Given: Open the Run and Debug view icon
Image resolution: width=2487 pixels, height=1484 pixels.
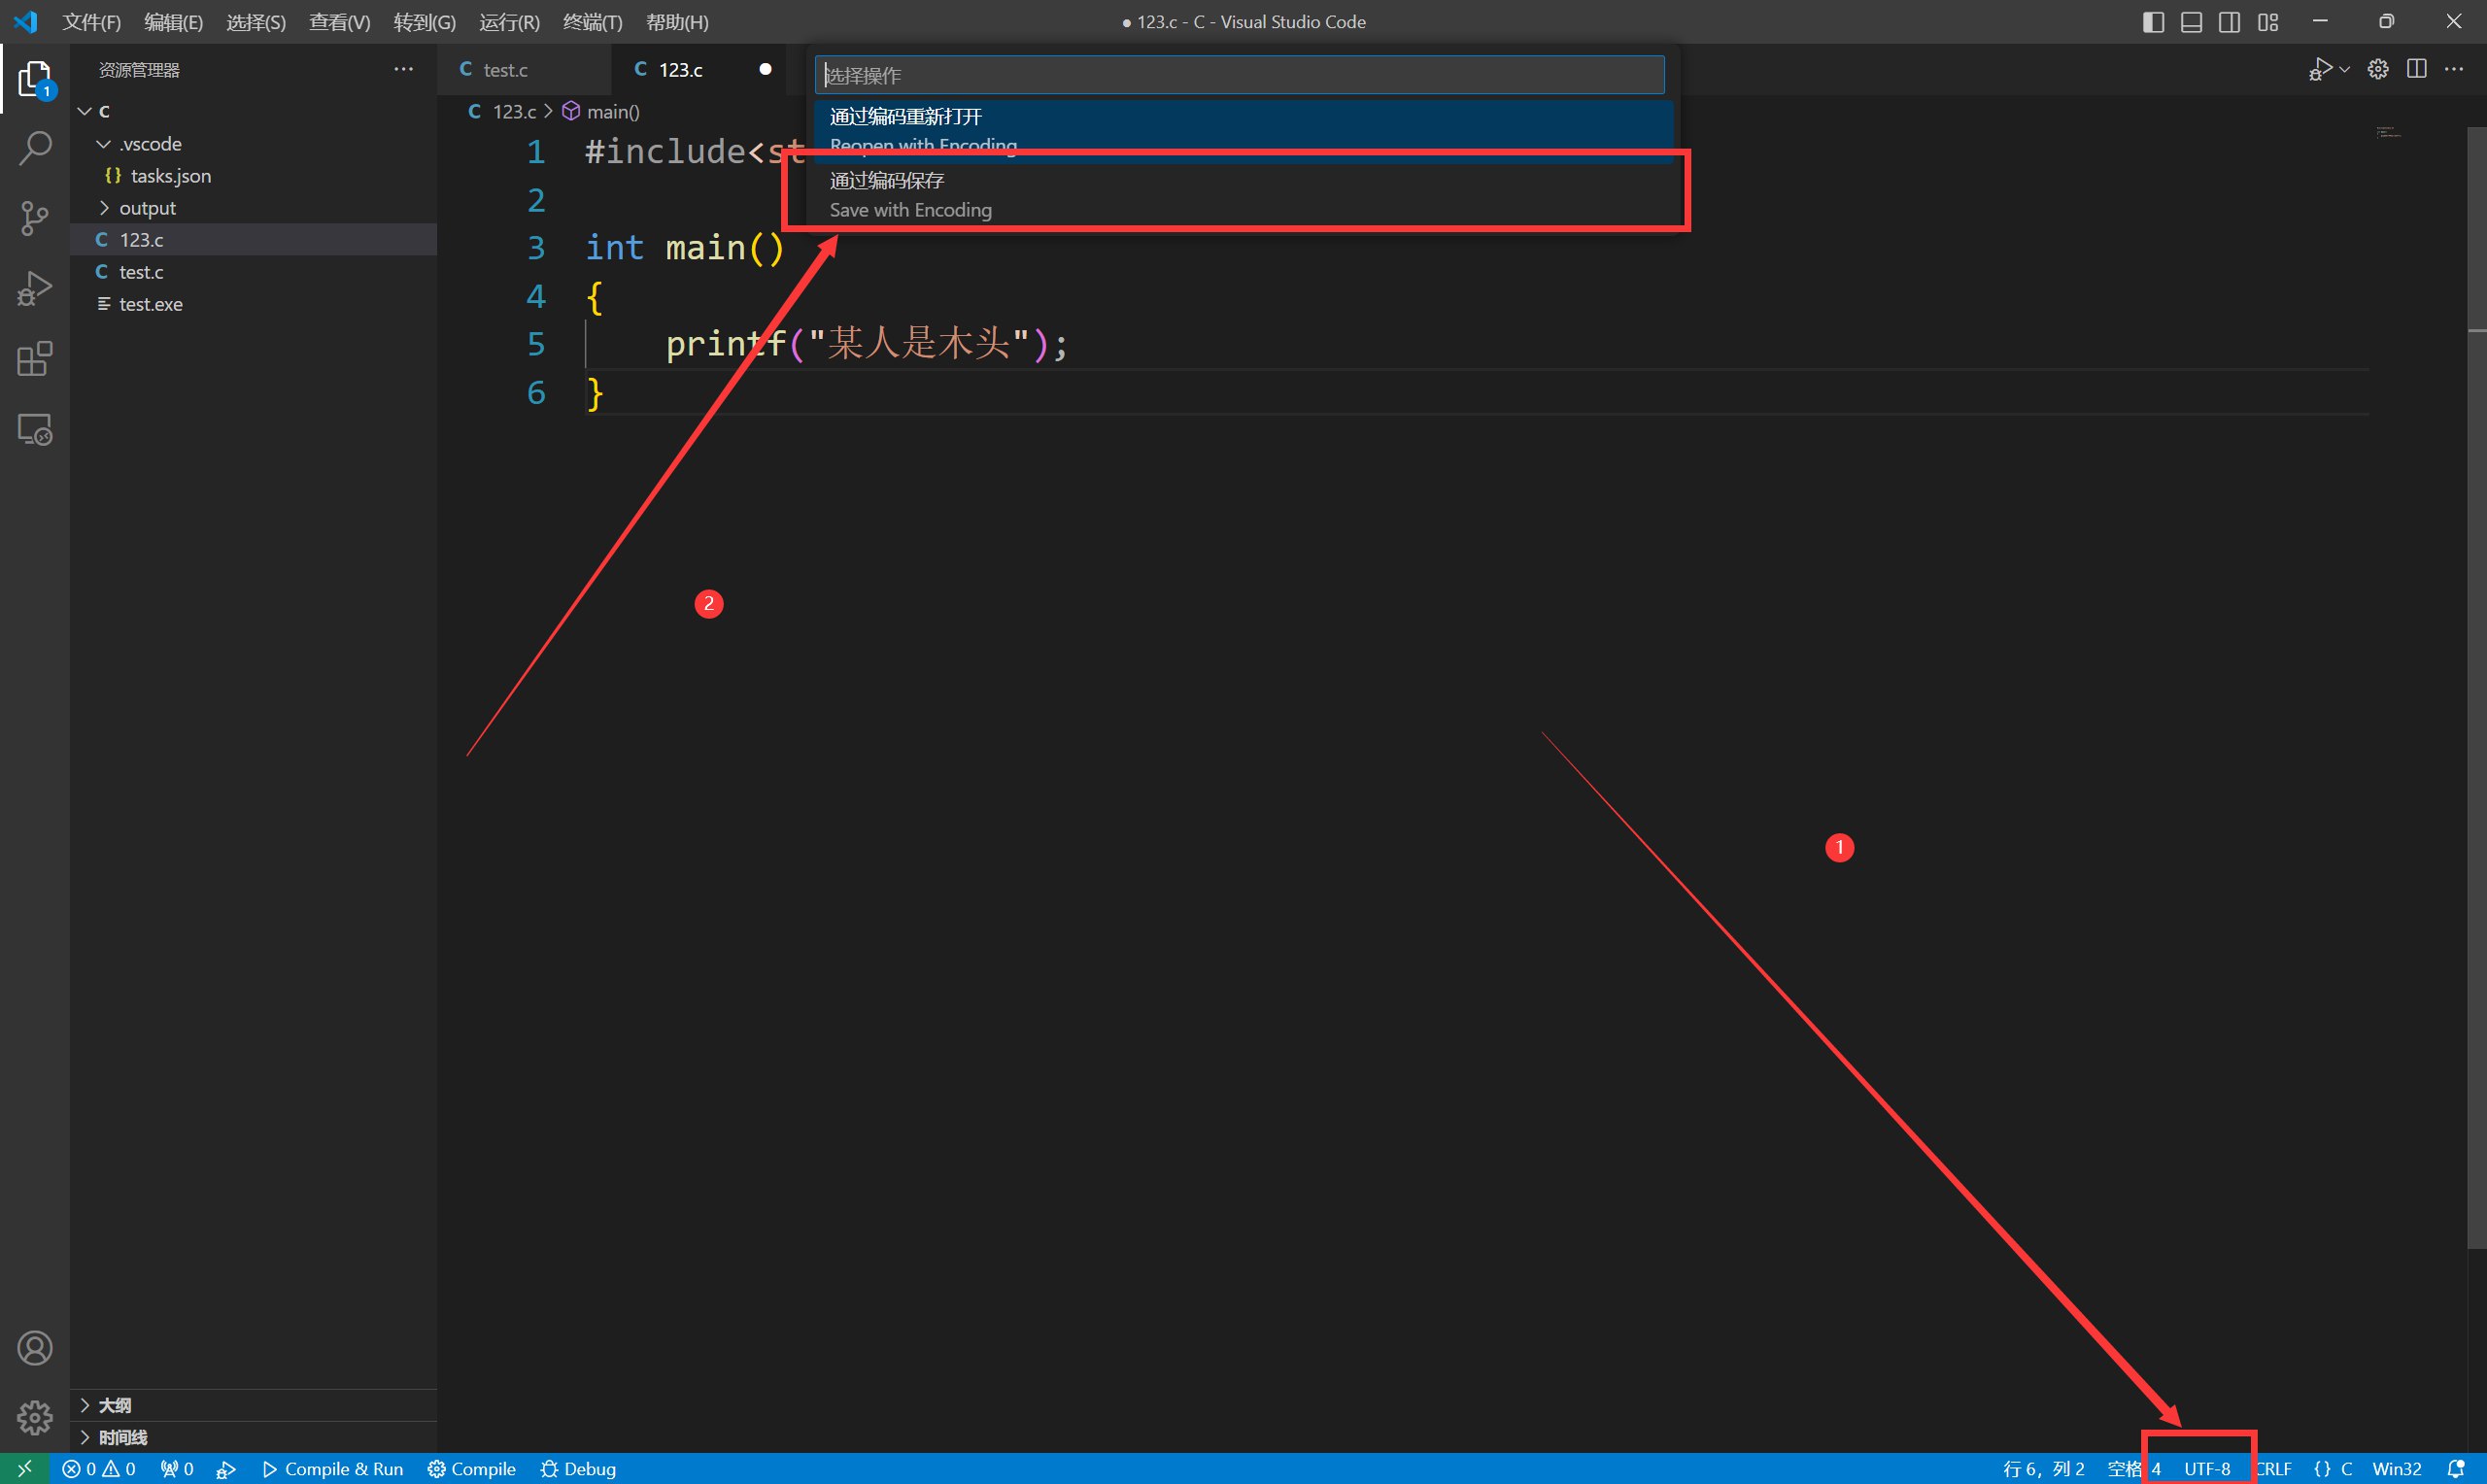Looking at the screenshot, I should [x=35, y=289].
